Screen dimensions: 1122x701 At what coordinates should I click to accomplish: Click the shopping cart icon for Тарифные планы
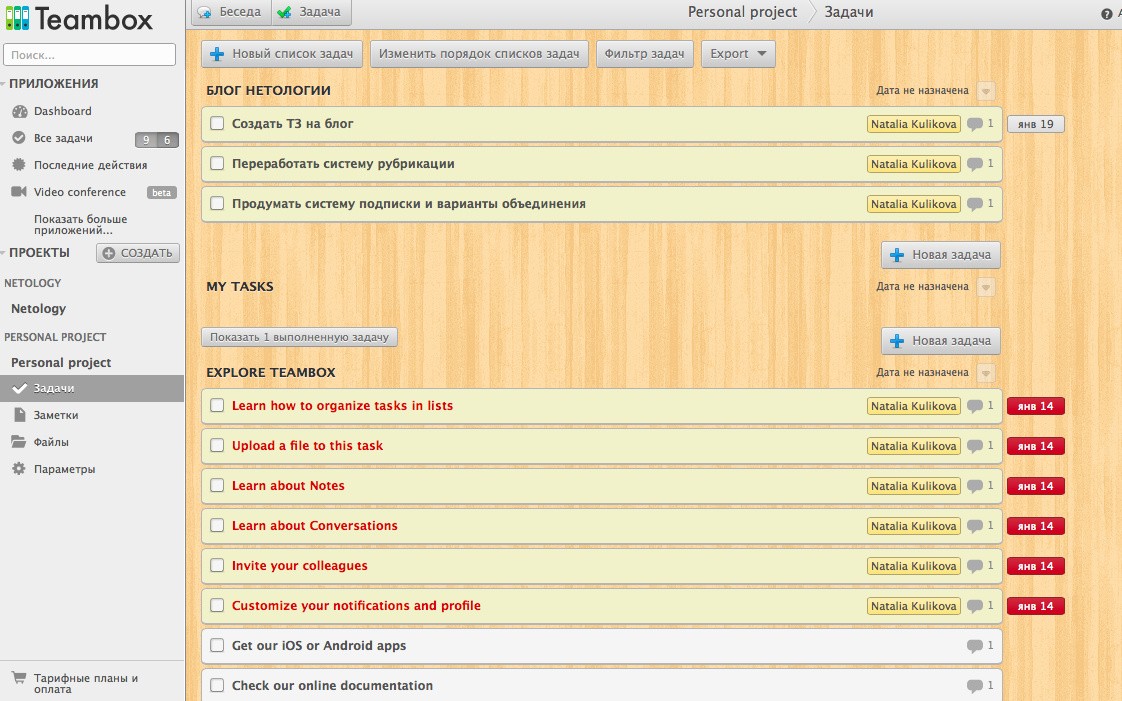pos(19,679)
